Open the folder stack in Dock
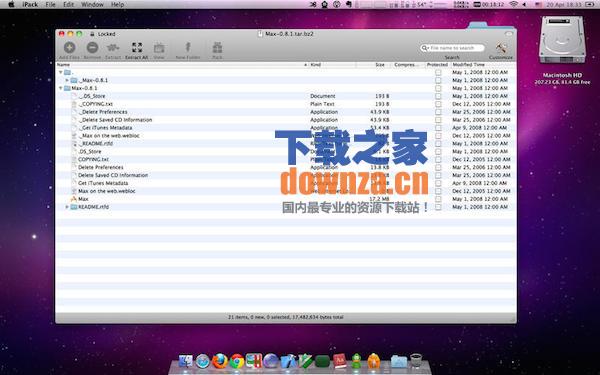This screenshot has height=375, width=600. (399, 361)
